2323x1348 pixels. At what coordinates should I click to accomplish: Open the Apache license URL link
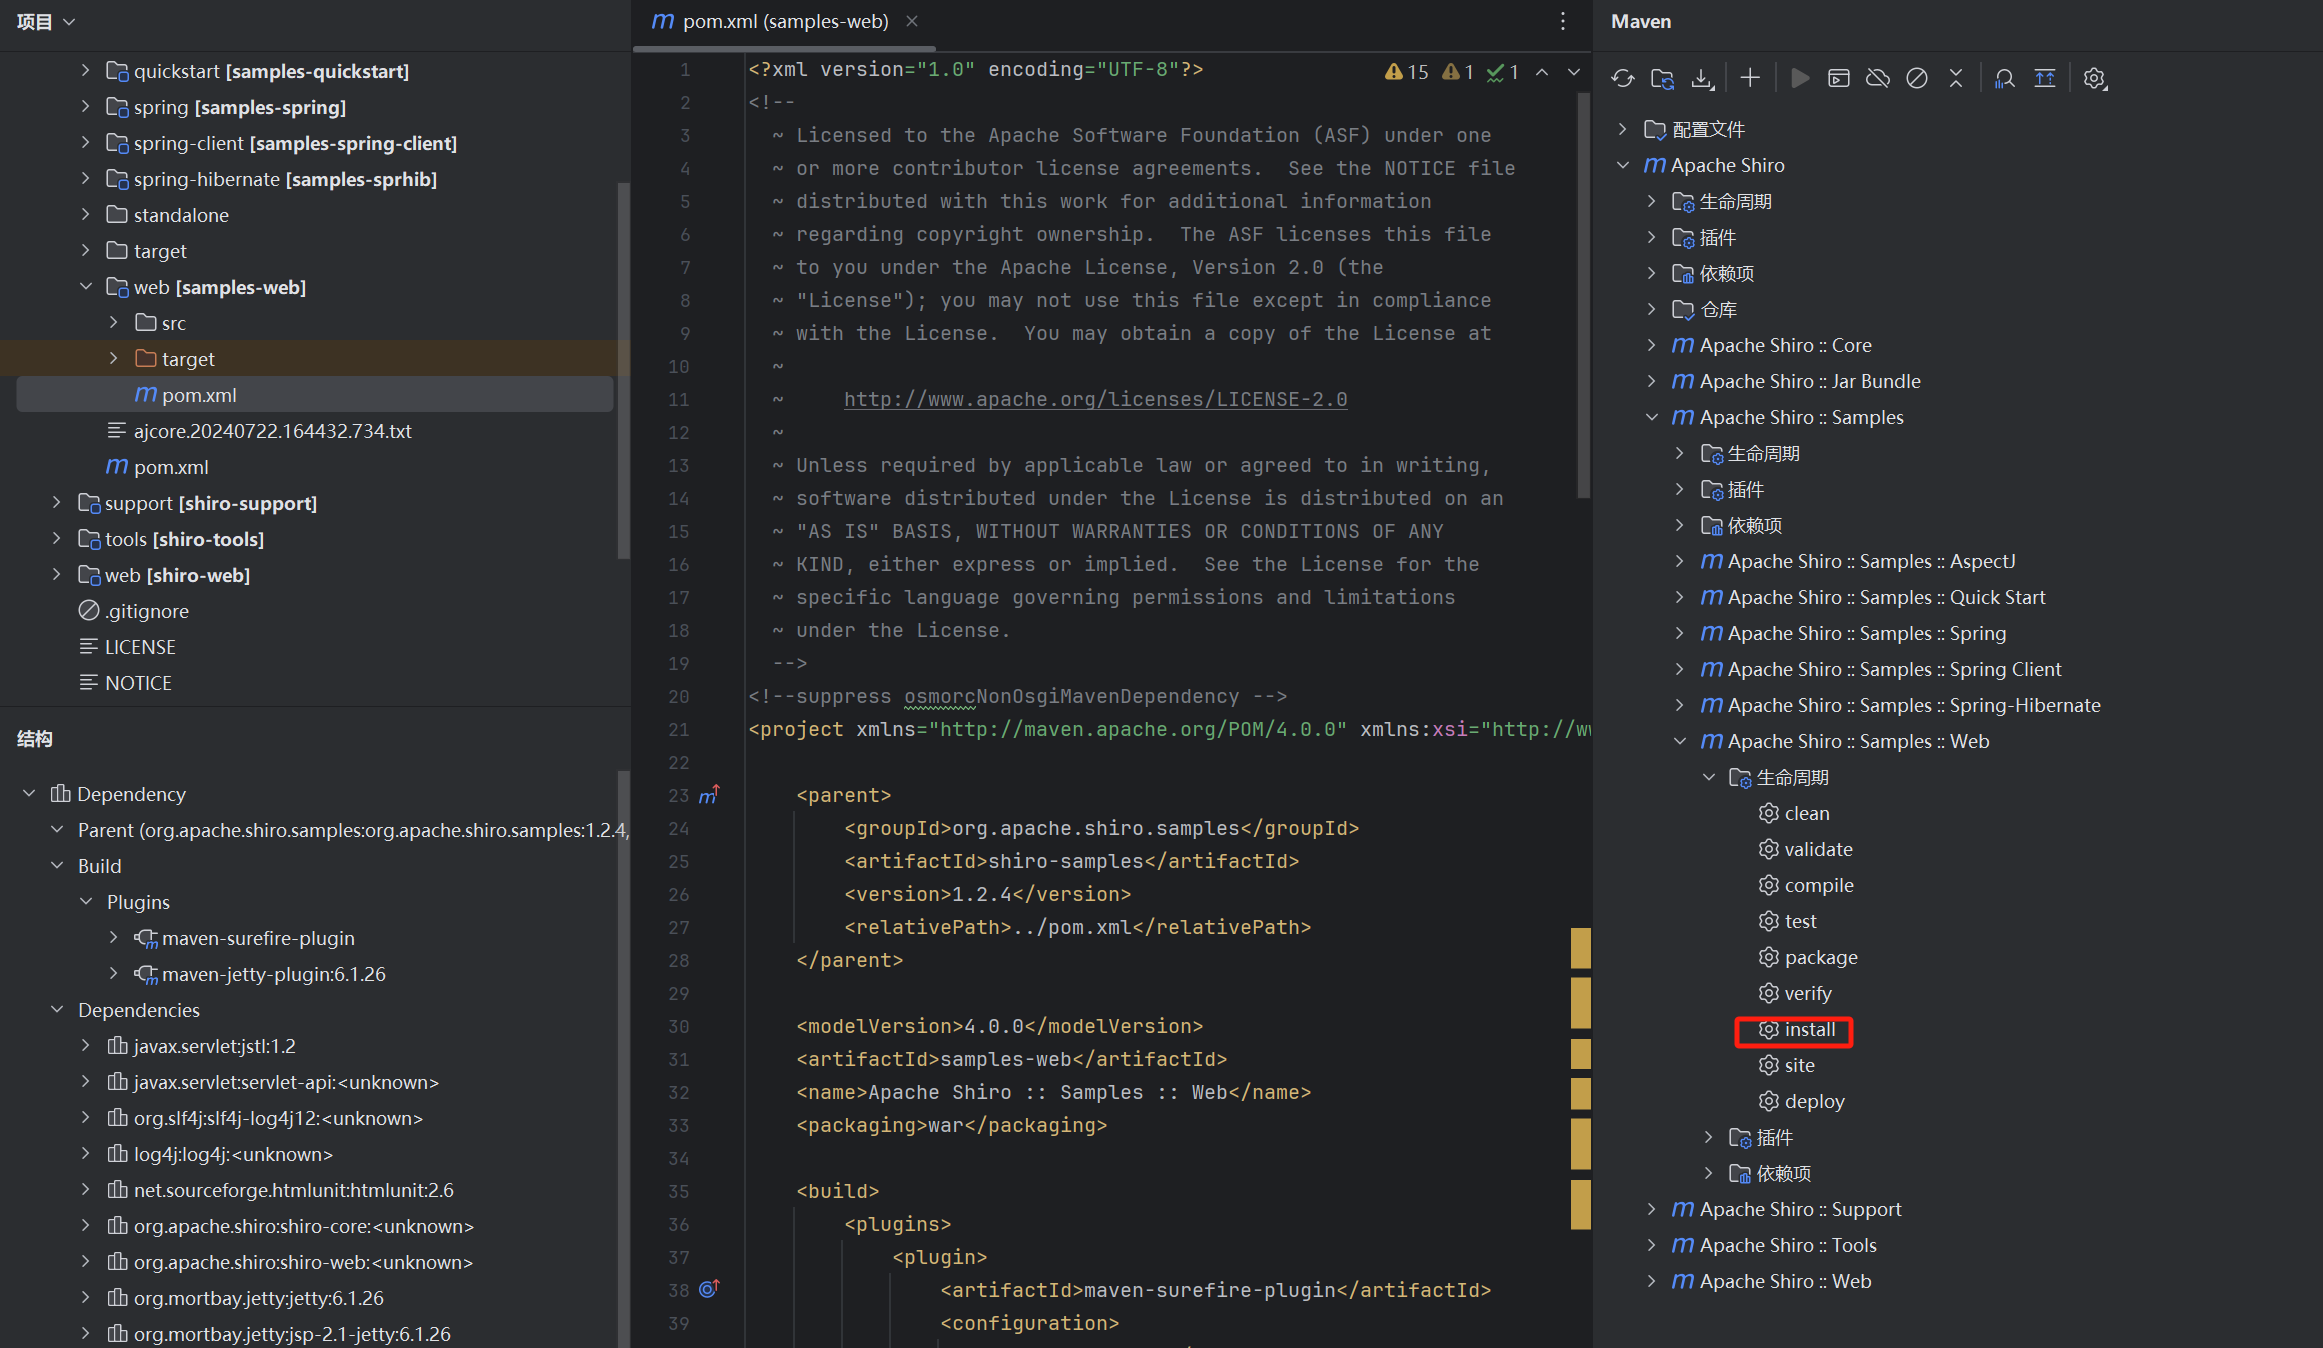pyautogui.click(x=1095, y=399)
